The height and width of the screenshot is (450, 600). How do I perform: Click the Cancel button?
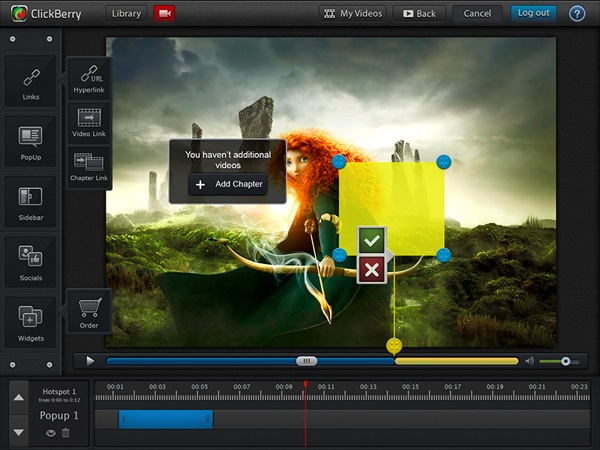point(477,13)
